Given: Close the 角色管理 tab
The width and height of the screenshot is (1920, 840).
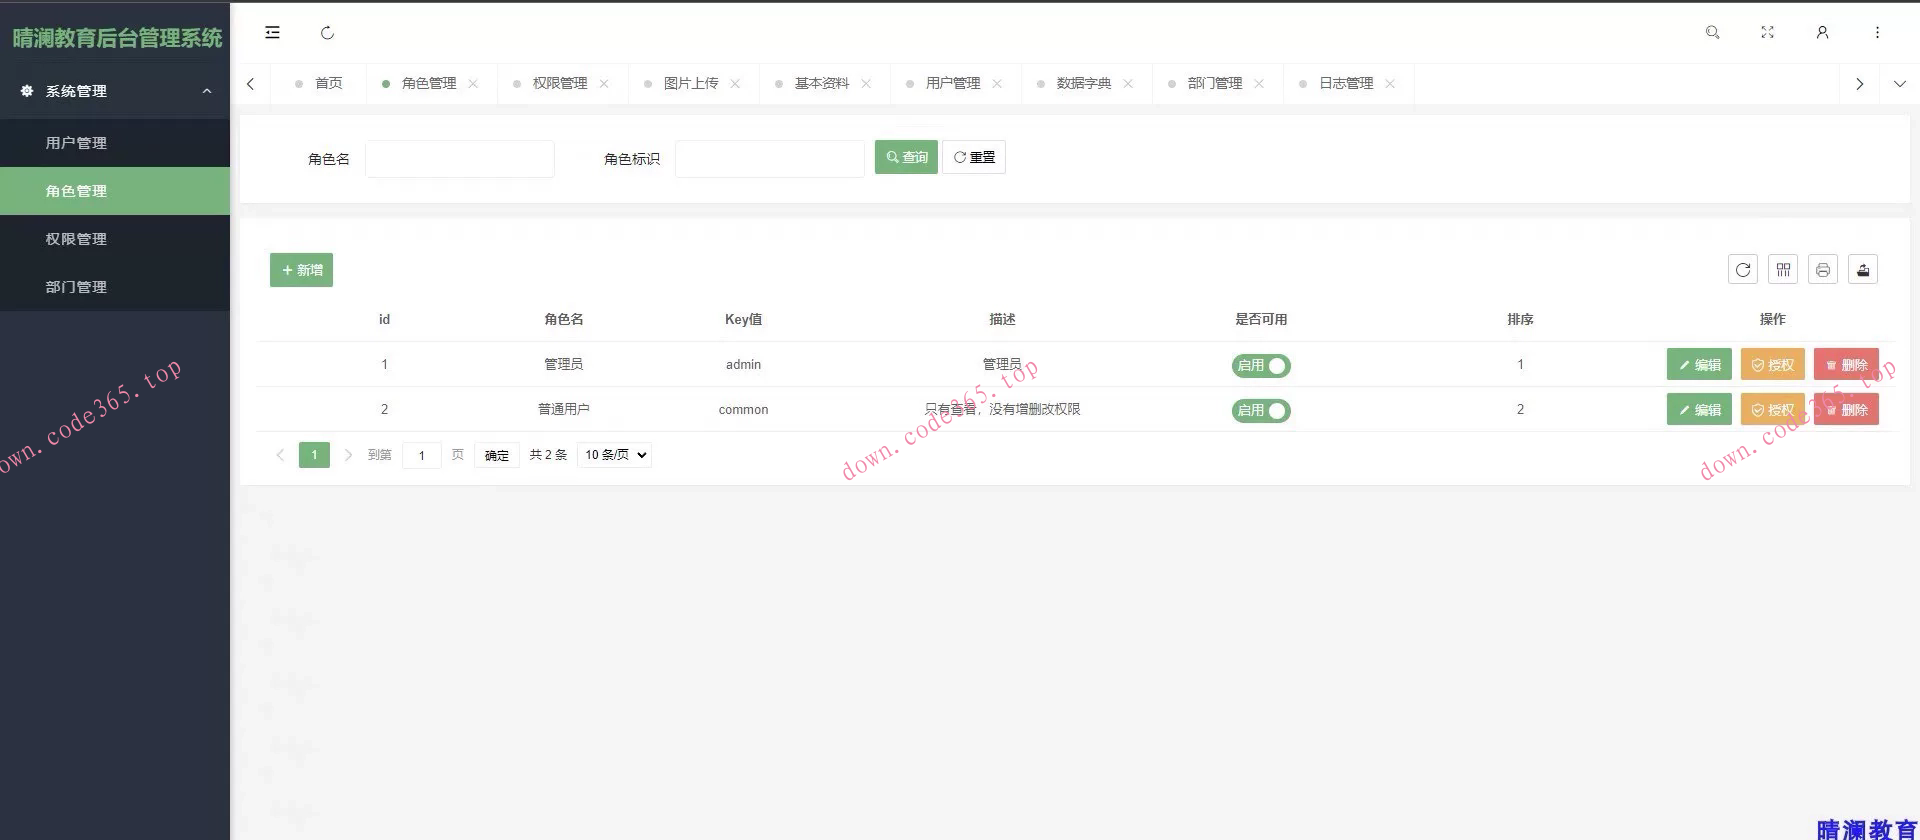Looking at the screenshot, I should [473, 84].
